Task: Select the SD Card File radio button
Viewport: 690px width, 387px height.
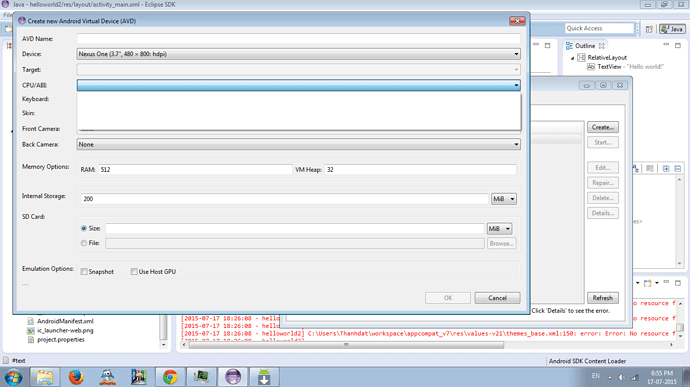Action: click(x=84, y=243)
